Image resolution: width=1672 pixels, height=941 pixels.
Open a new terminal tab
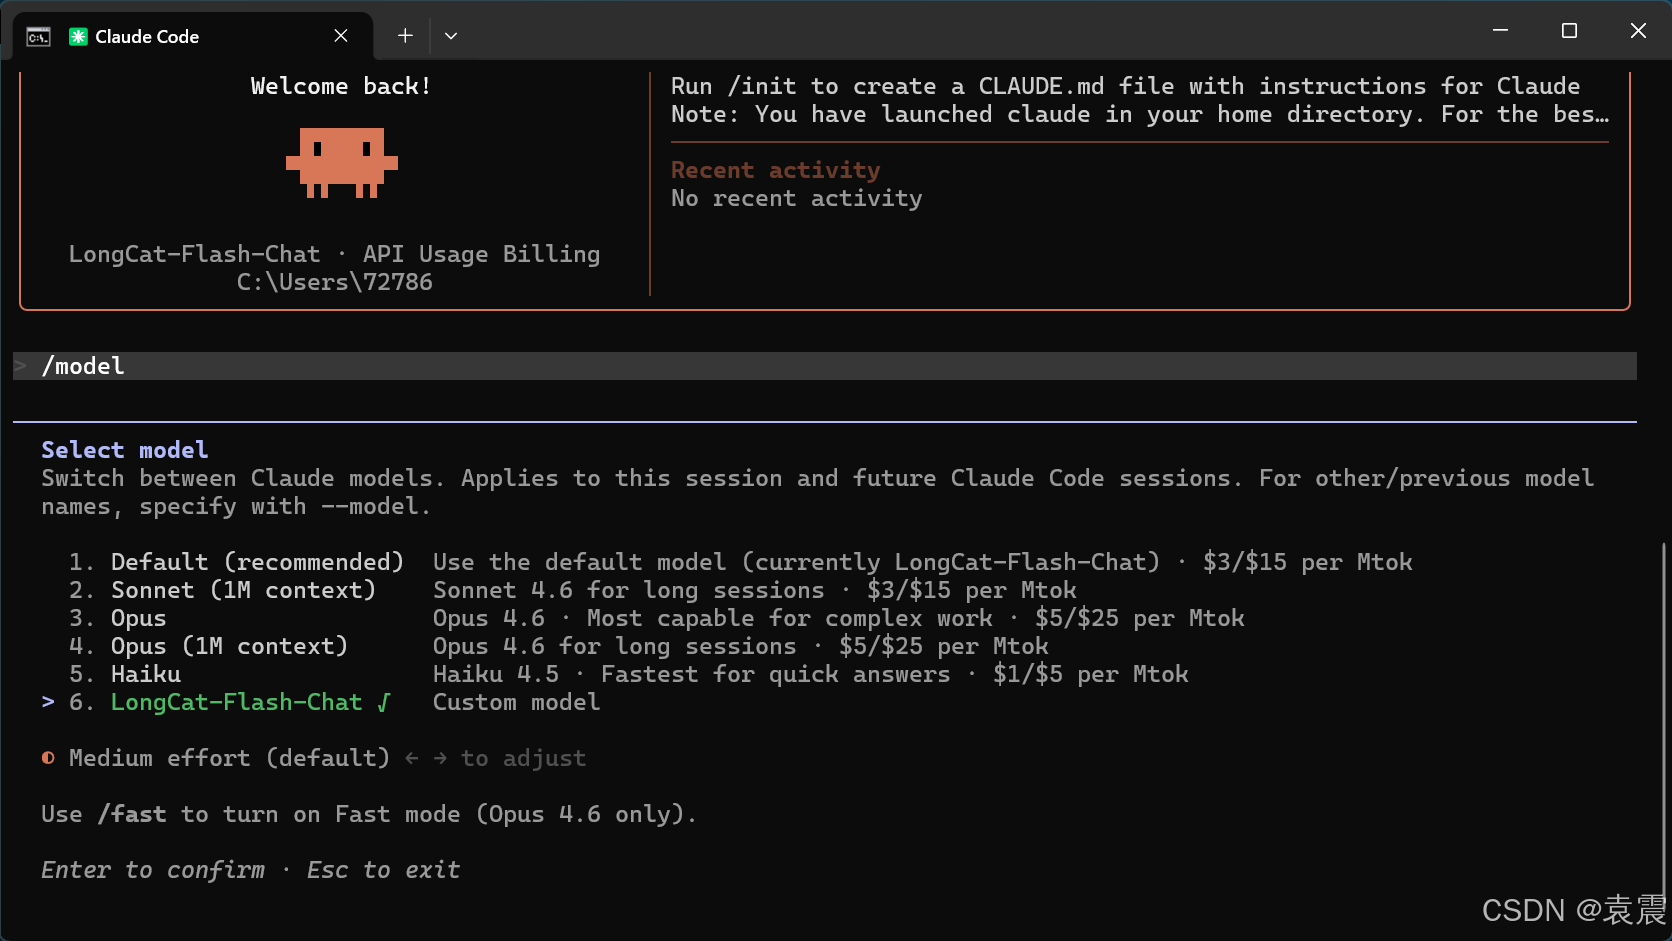405,36
